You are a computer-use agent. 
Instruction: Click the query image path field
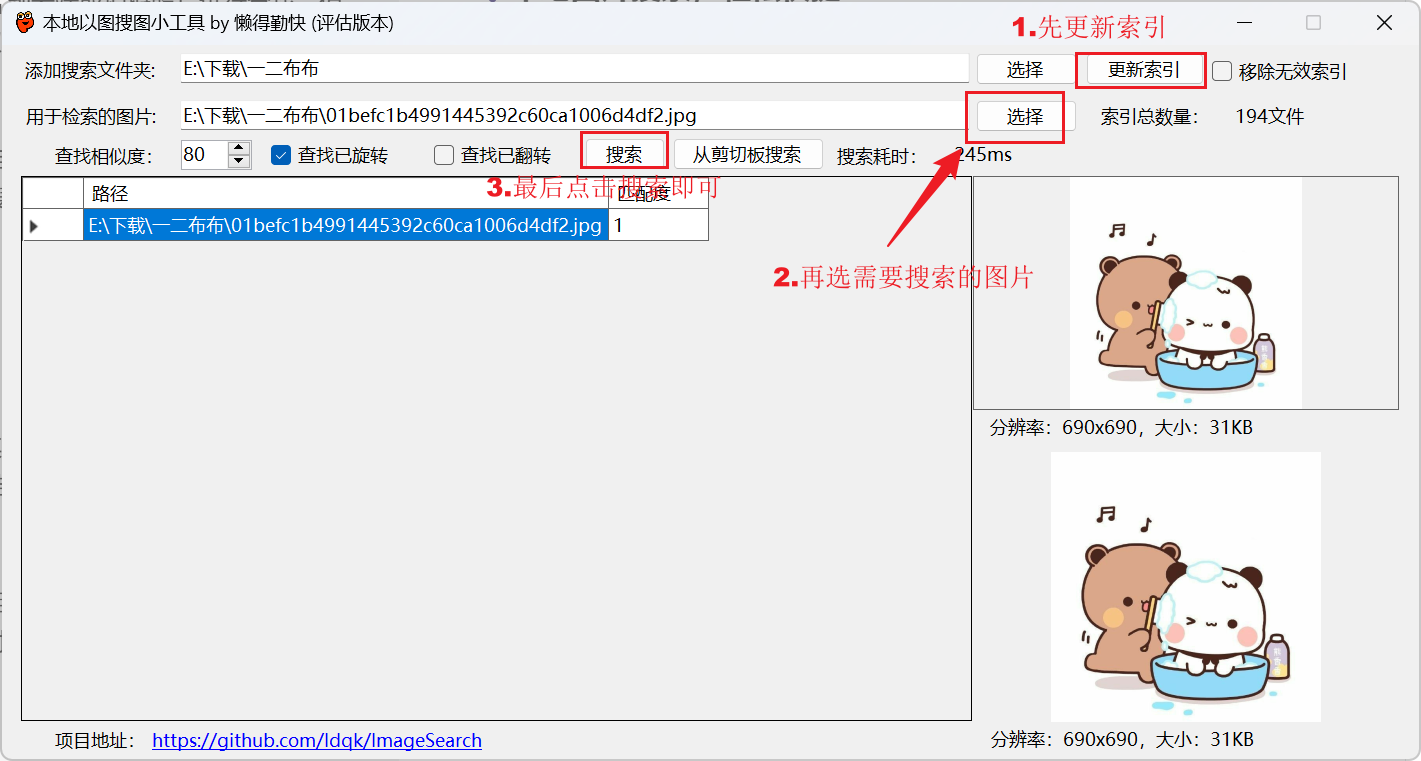coord(574,116)
